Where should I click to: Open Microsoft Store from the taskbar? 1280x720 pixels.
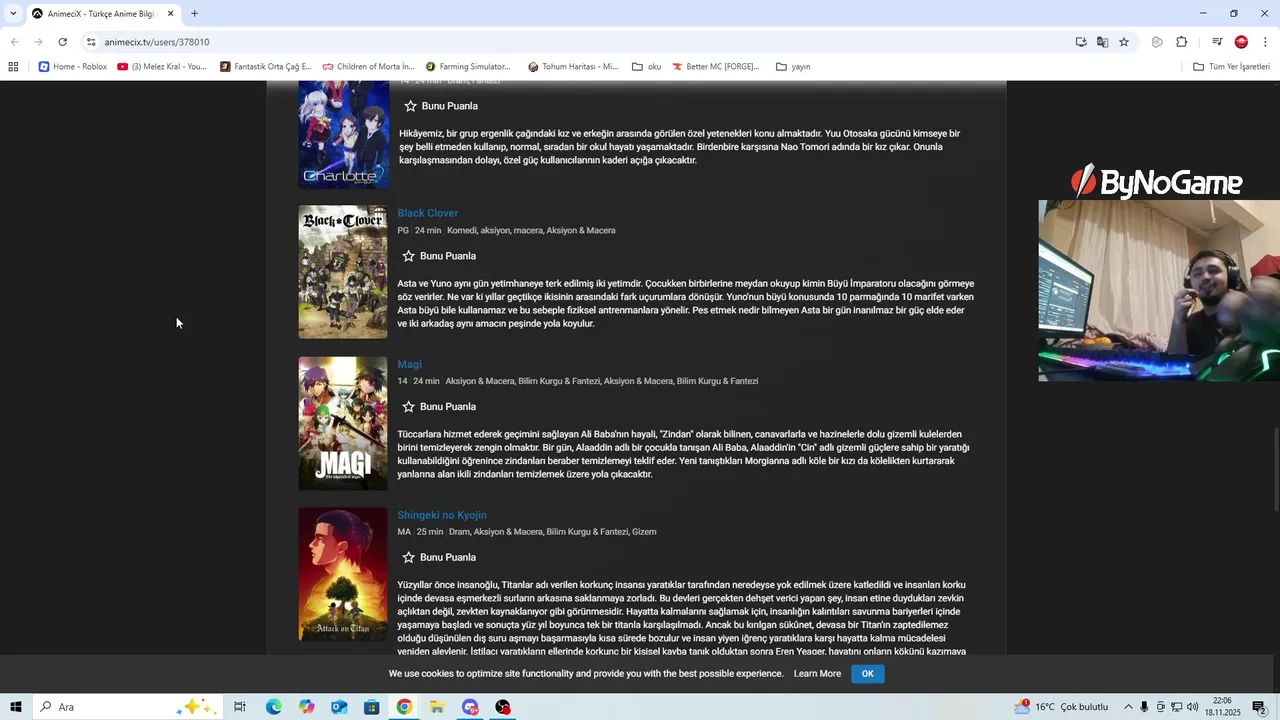click(371, 707)
